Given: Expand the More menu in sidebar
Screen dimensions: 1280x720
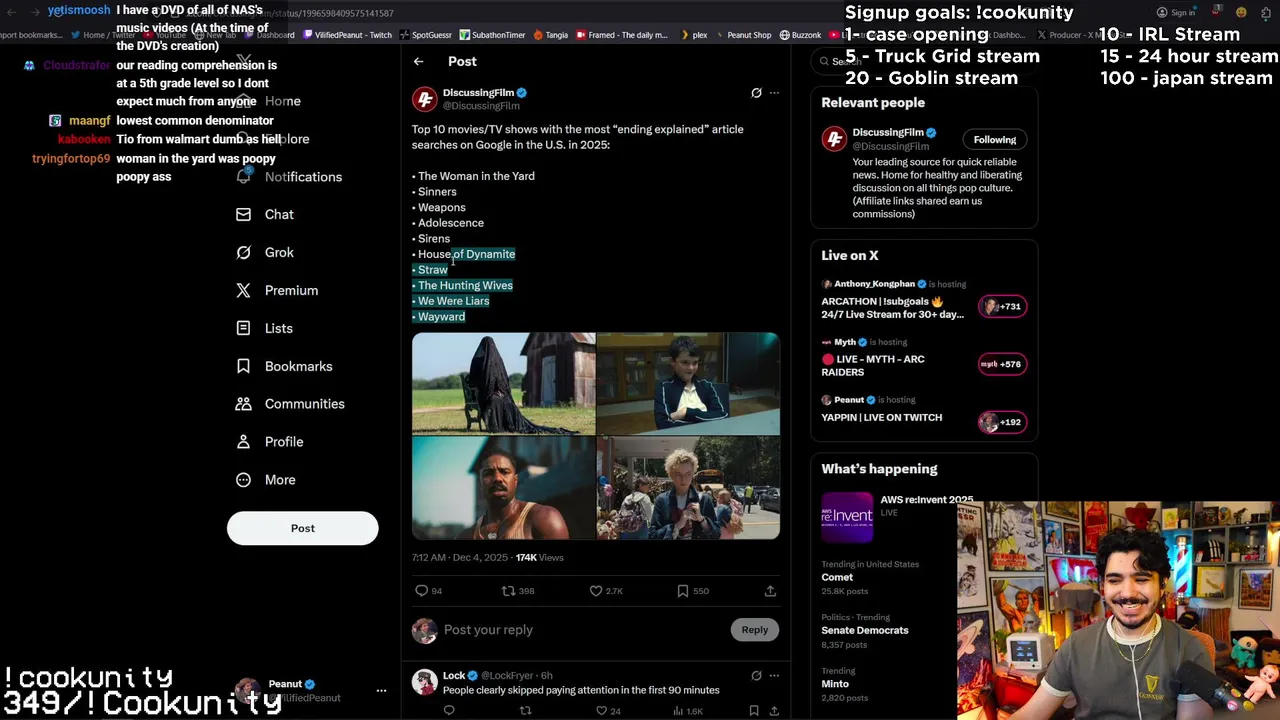Looking at the screenshot, I should pyautogui.click(x=266, y=480).
